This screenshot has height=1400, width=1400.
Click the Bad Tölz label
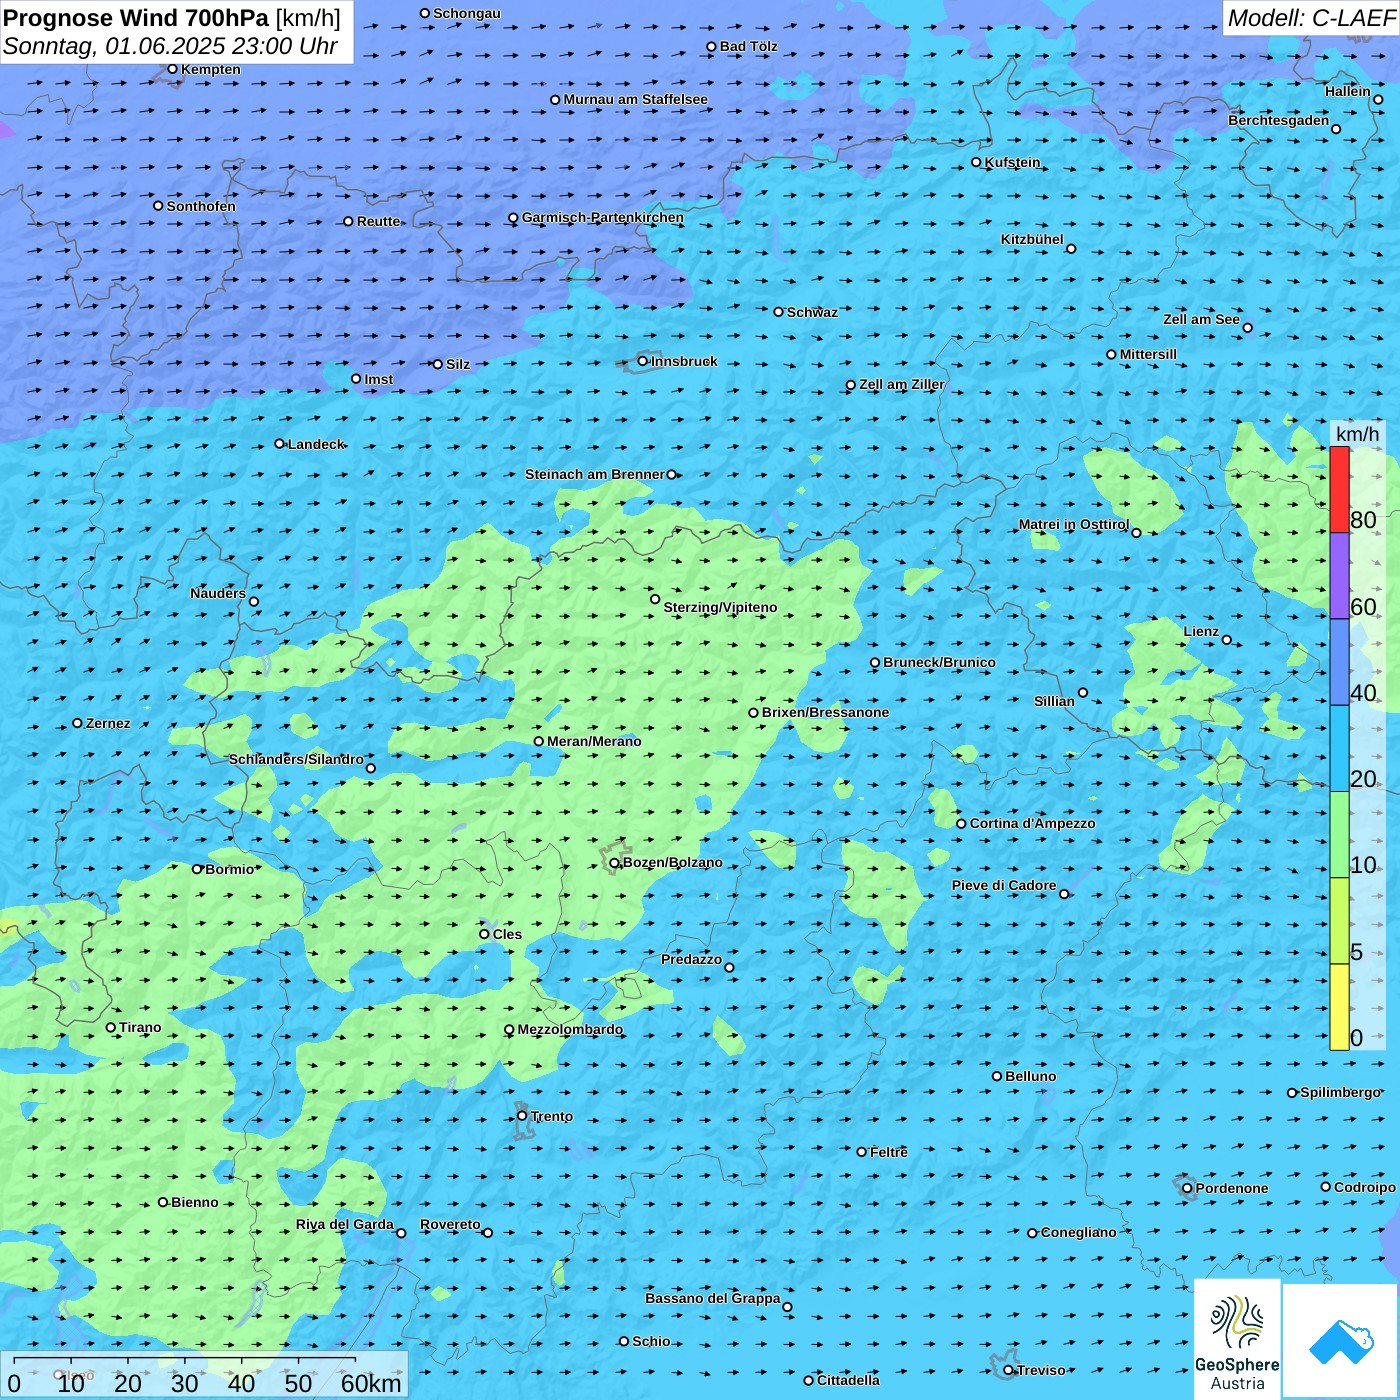pyautogui.click(x=748, y=46)
